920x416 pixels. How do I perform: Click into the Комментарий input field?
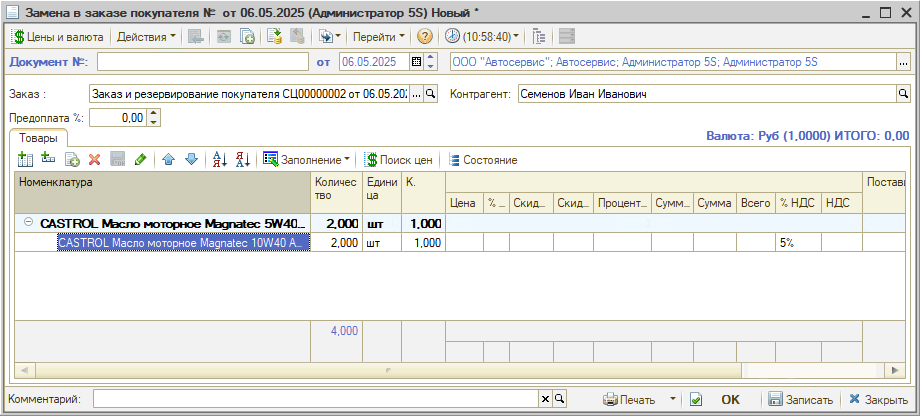coord(315,399)
